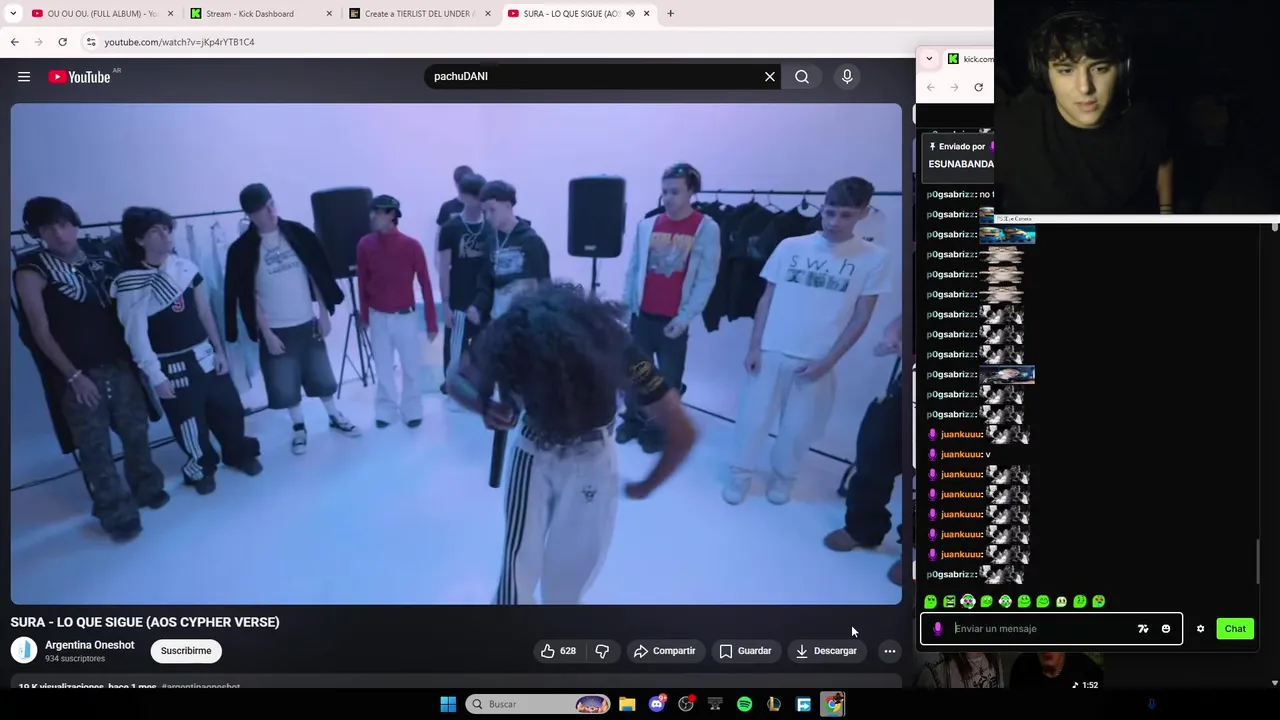The image size is (1280, 720).
Task: Pick the last heart-eyes green emote
Action: click(x=1099, y=602)
